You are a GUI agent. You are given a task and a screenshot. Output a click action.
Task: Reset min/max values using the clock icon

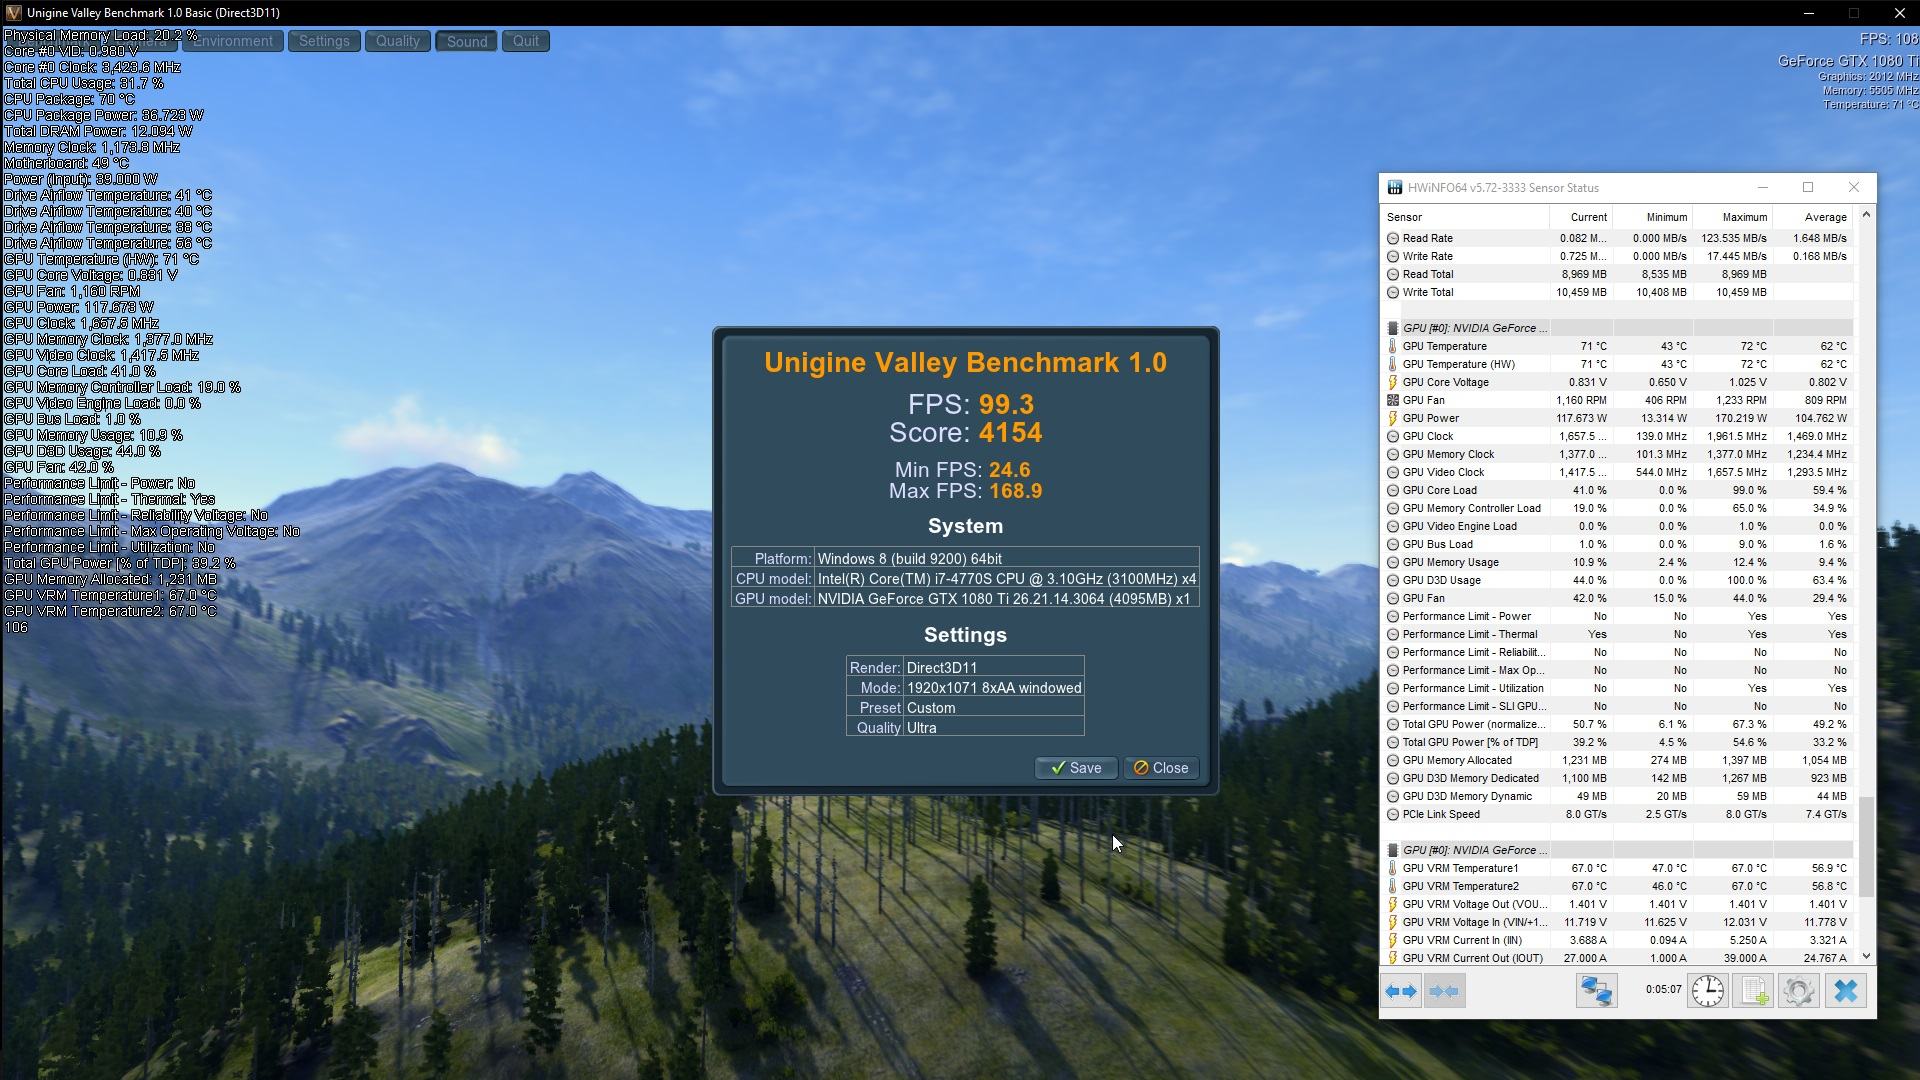click(1708, 991)
